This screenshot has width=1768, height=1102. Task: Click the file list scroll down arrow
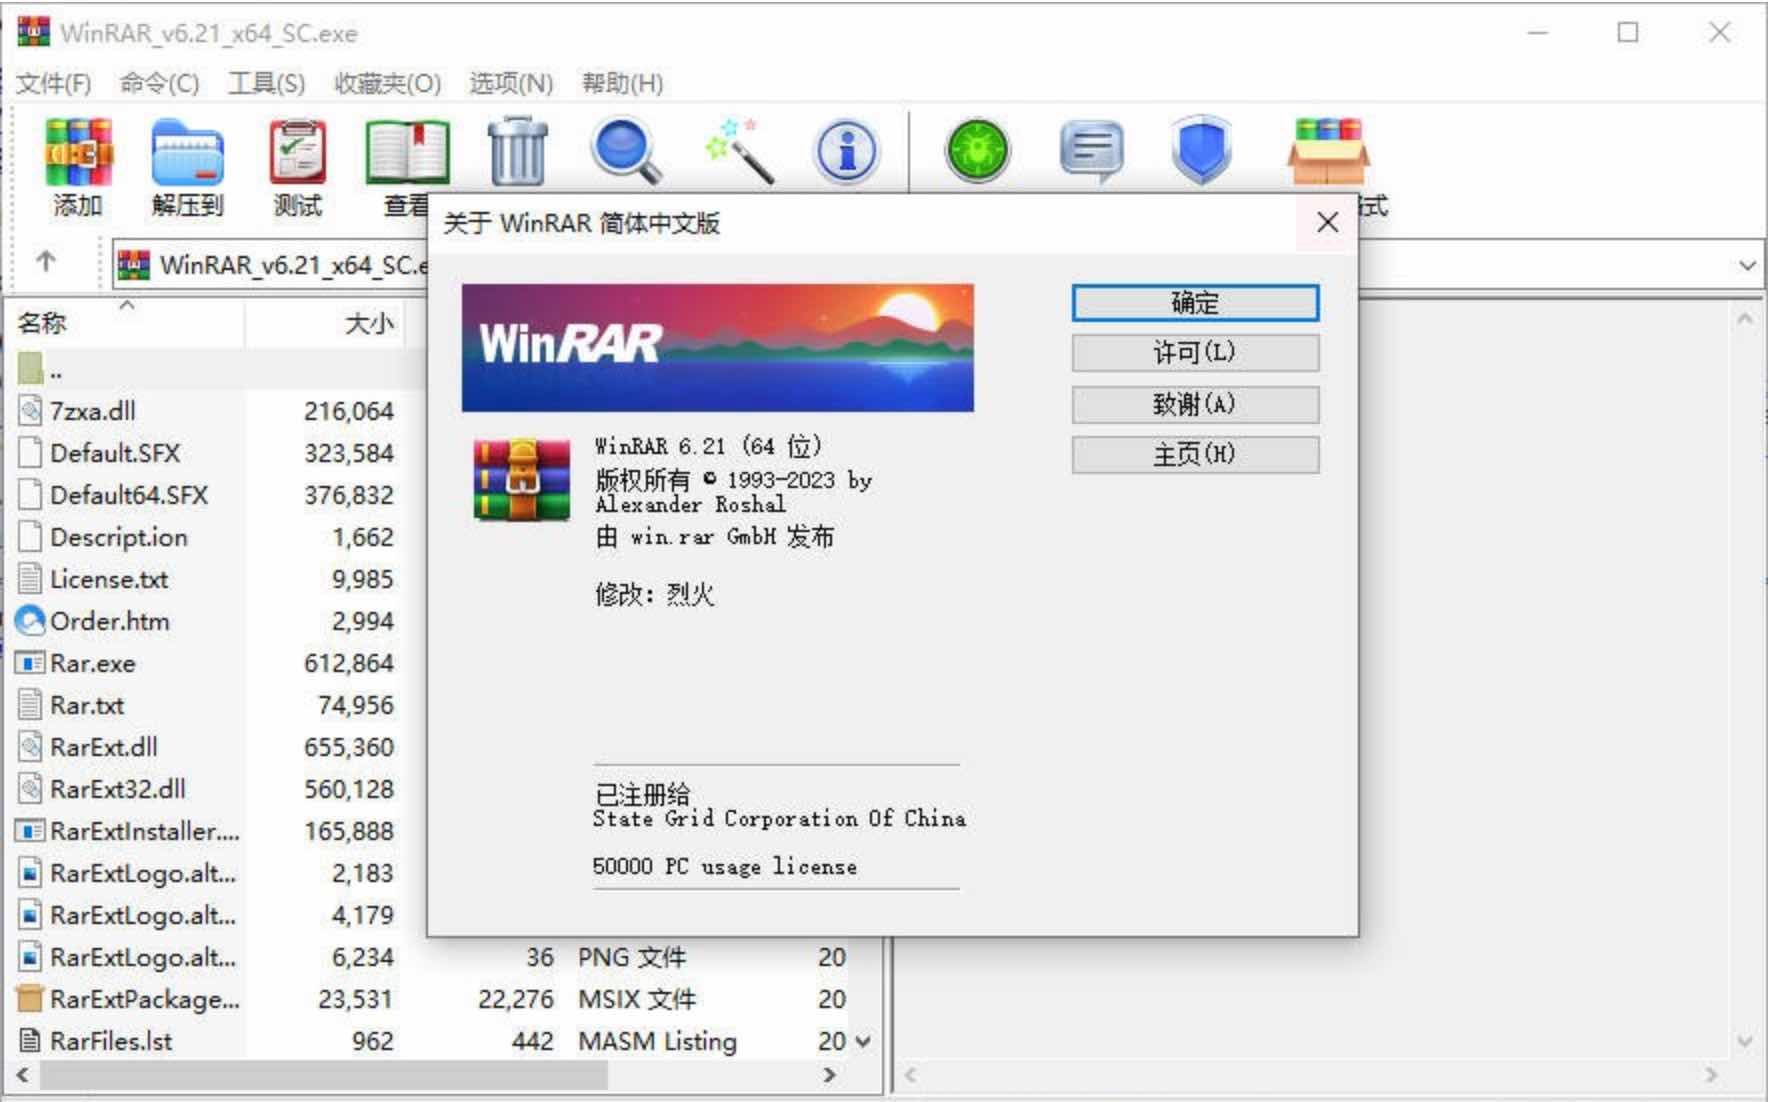(x=862, y=1041)
